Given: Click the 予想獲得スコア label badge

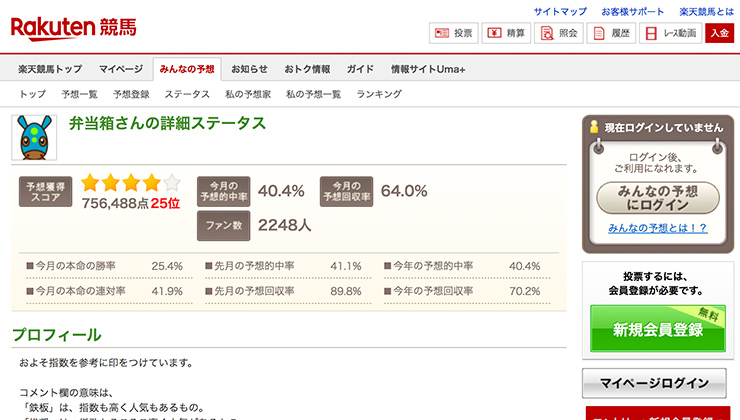Looking at the screenshot, I should pos(45,192).
